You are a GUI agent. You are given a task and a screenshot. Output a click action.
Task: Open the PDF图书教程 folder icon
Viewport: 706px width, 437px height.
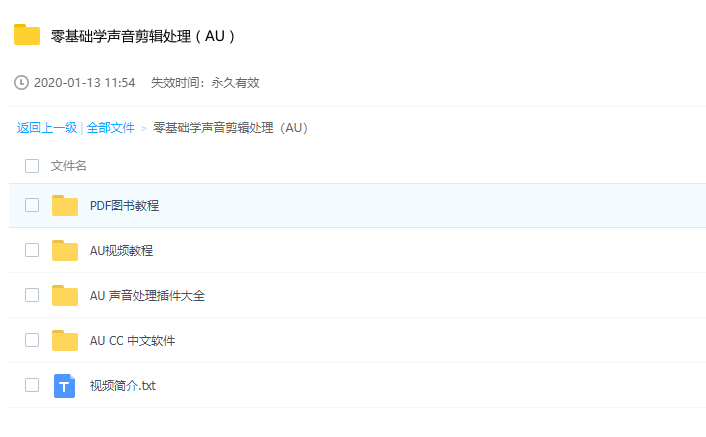[x=65, y=206]
